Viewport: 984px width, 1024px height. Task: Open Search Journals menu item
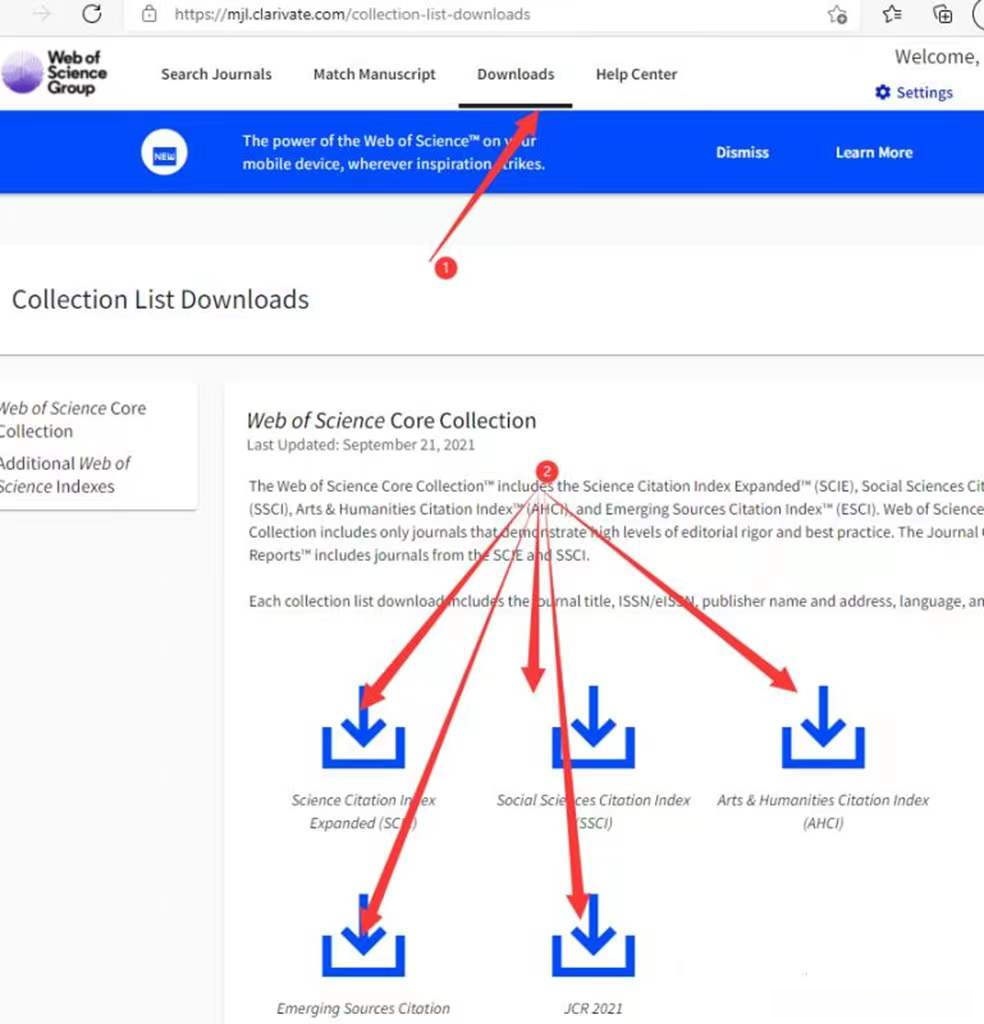(x=216, y=74)
